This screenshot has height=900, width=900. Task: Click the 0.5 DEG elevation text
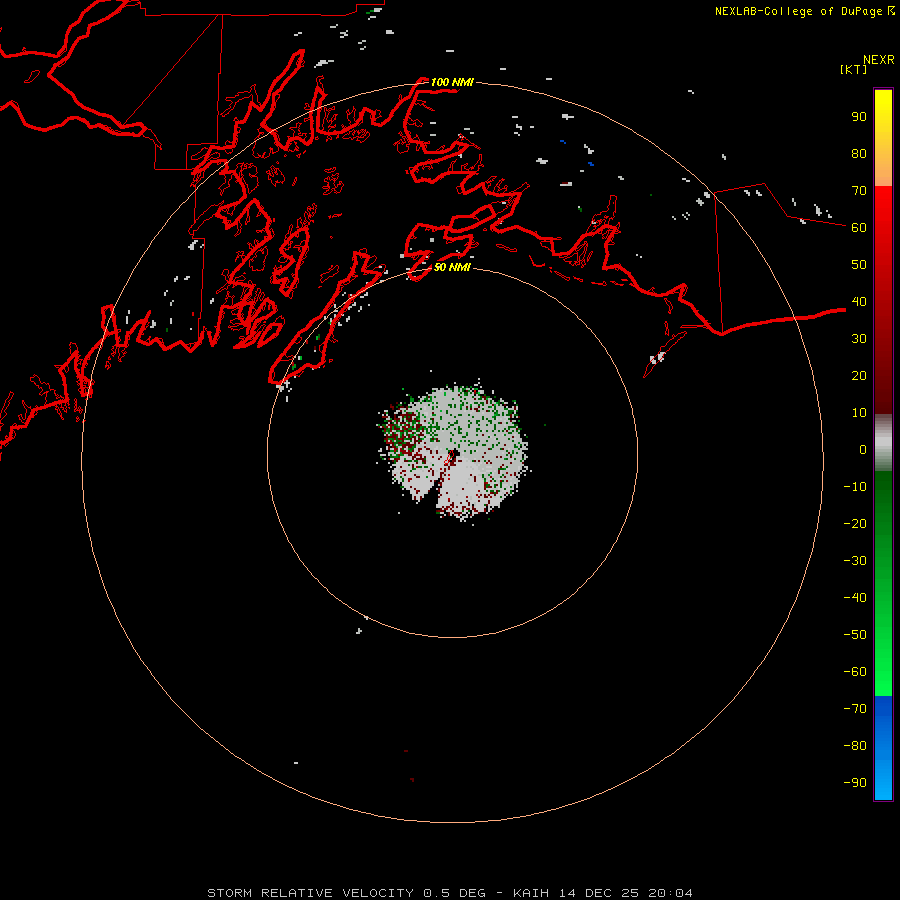coord(454,893)
